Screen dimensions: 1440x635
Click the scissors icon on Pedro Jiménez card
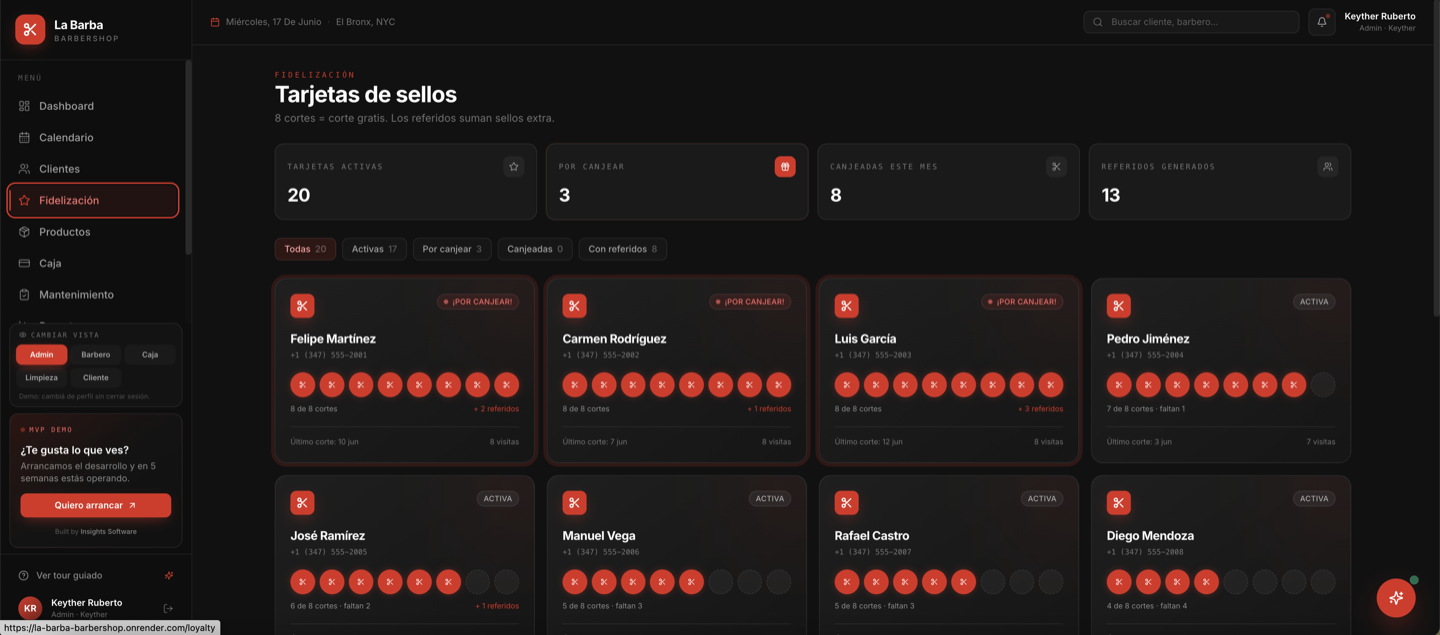pyautogui.click(x=1118, y=306)
